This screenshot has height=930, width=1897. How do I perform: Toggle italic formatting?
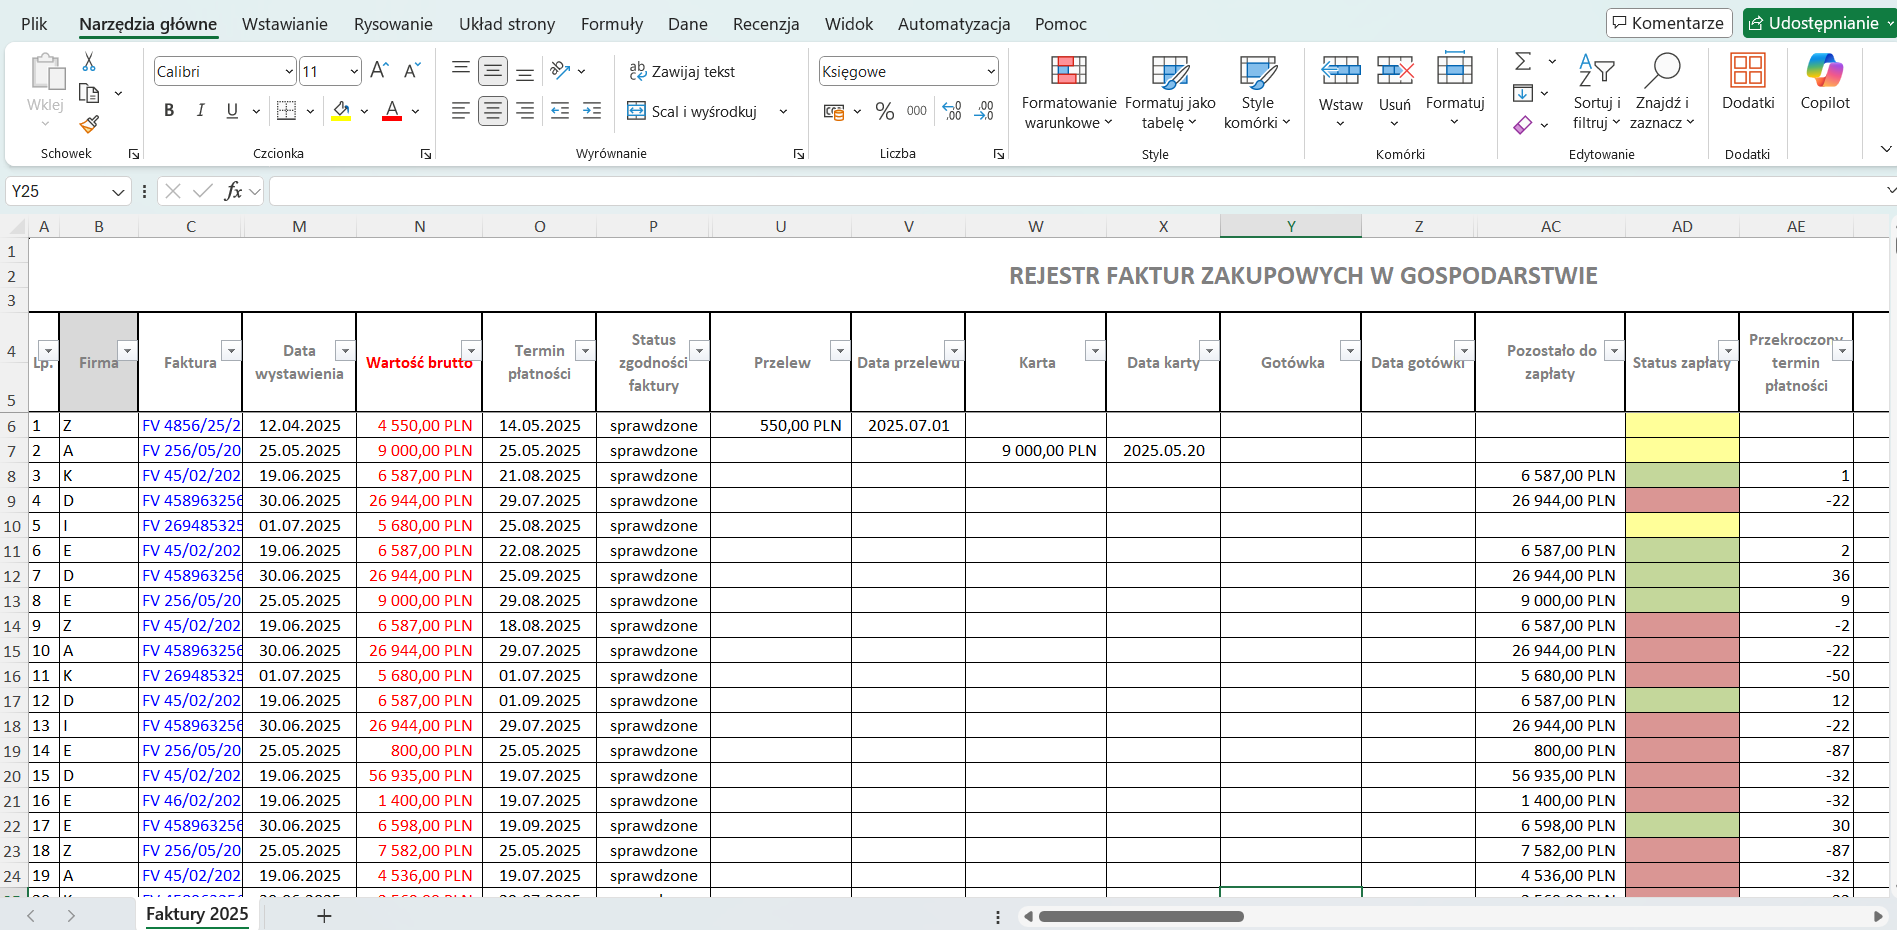(x=200, y=111)
